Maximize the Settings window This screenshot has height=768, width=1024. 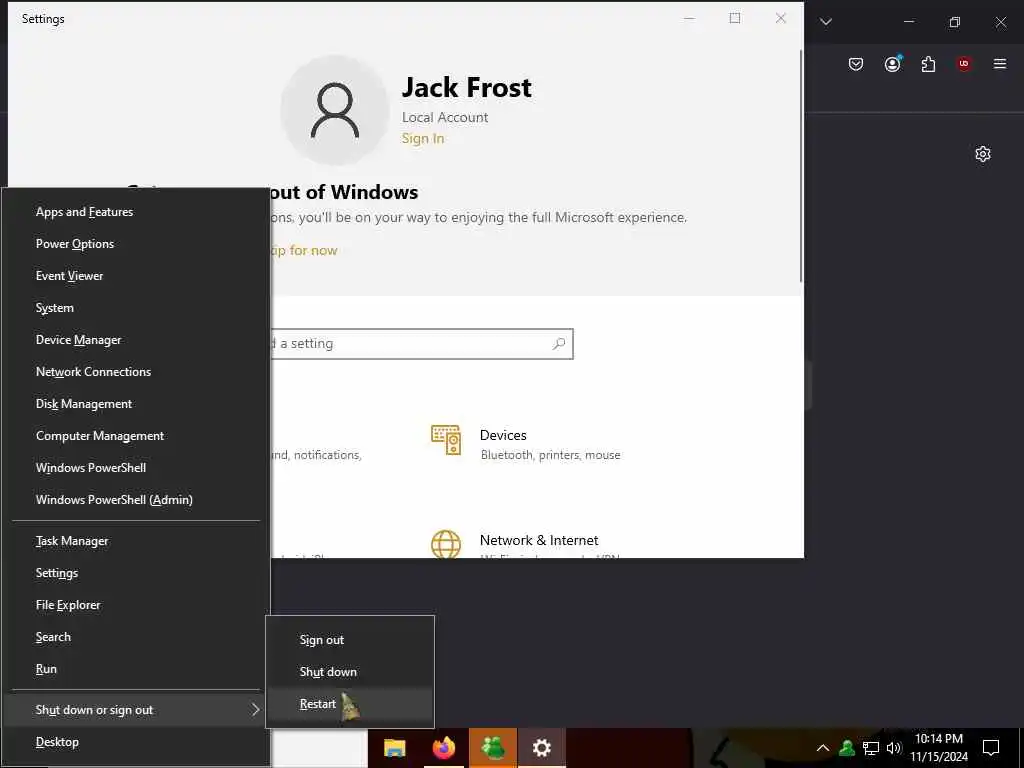pos(735,18)
